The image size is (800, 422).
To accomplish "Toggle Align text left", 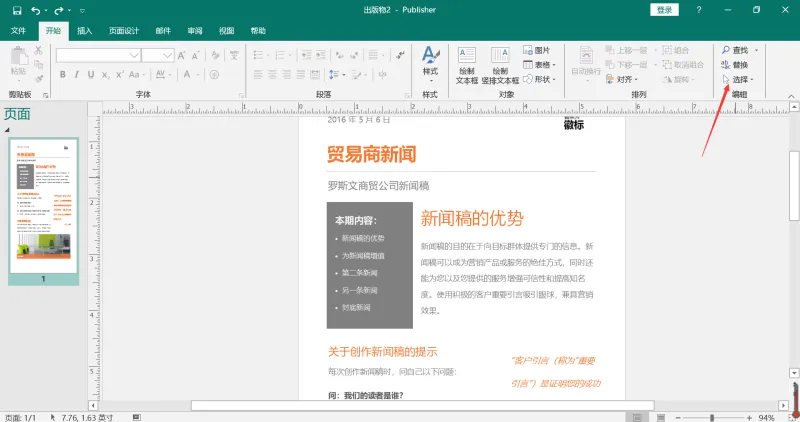I will (258, 75).
